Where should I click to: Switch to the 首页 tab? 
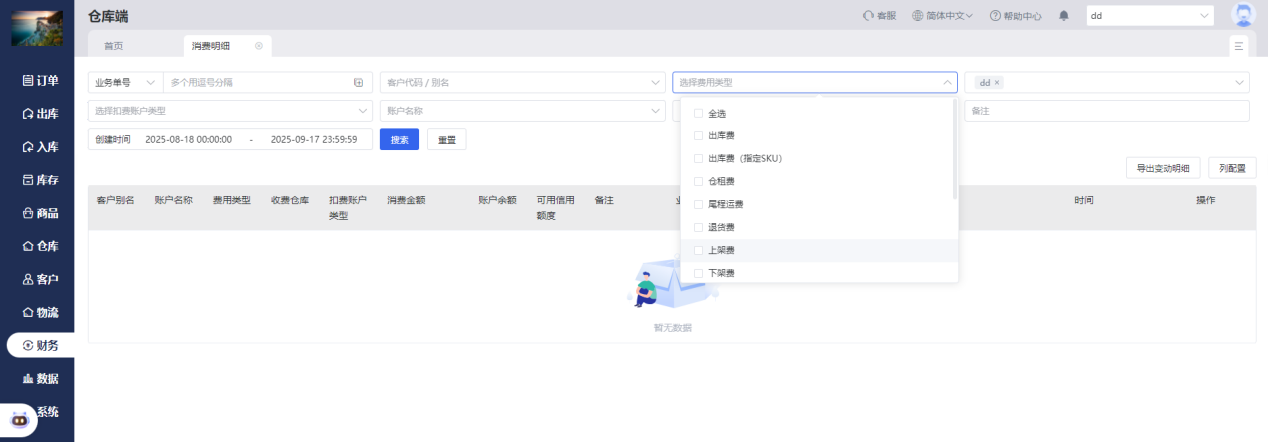point(114,46)
